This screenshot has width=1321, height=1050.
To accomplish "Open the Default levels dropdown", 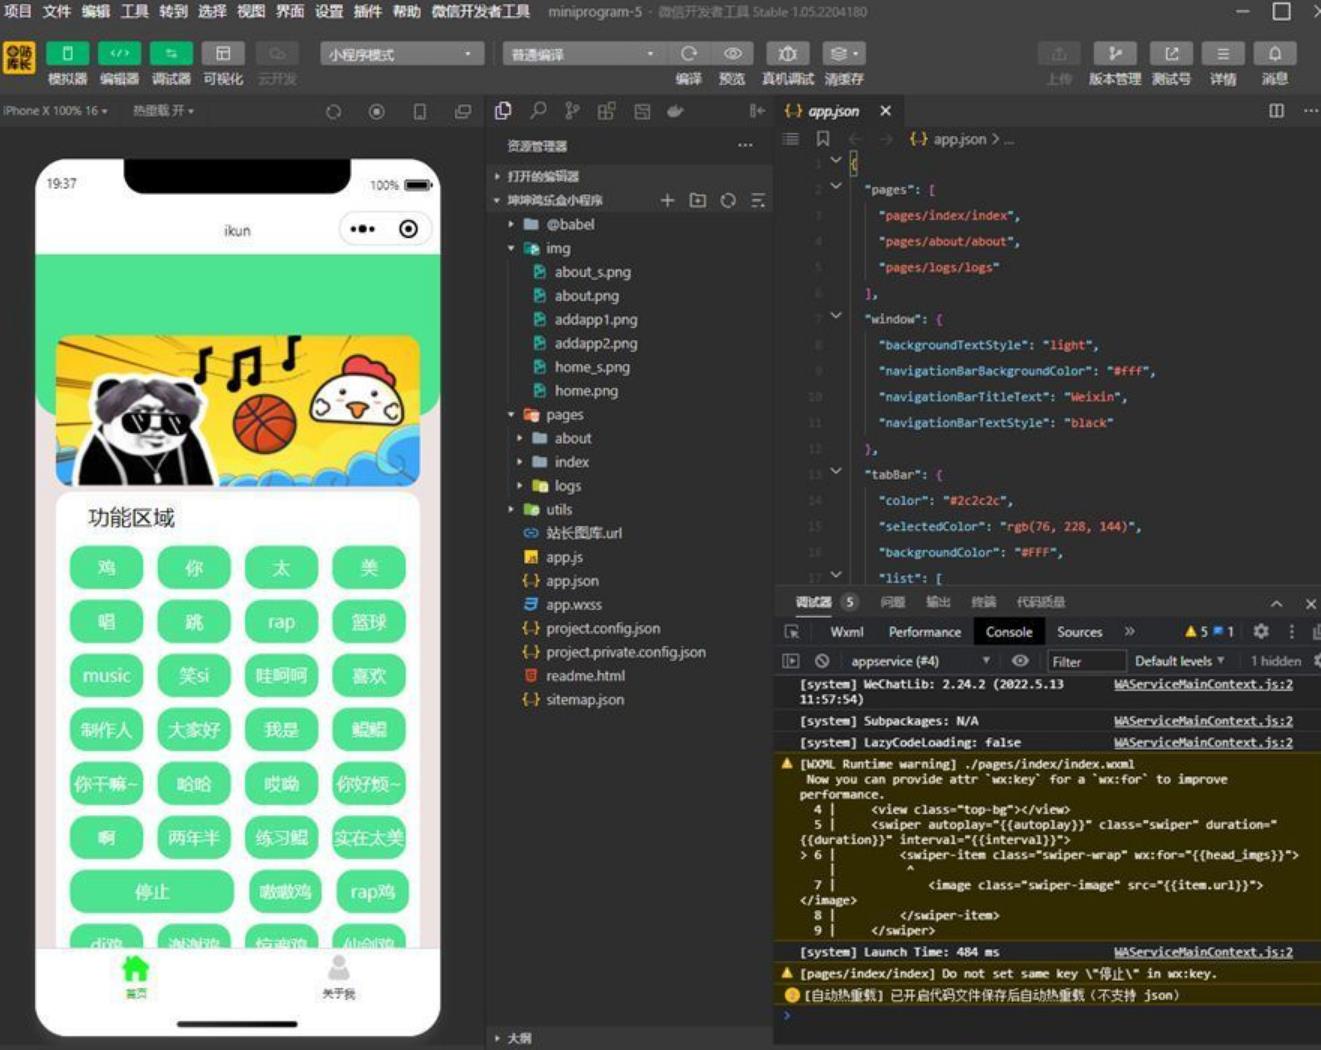I will [1179, 661].
